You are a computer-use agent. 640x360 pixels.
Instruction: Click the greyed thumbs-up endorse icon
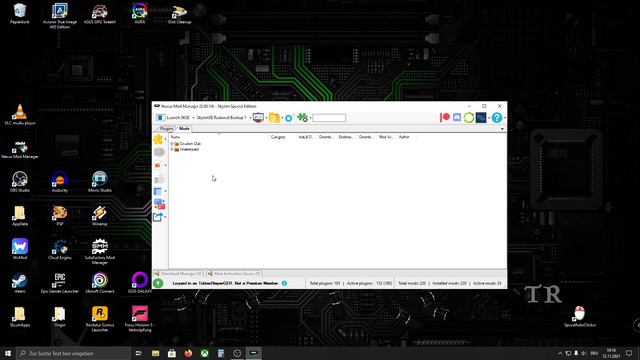pos(159,178)
